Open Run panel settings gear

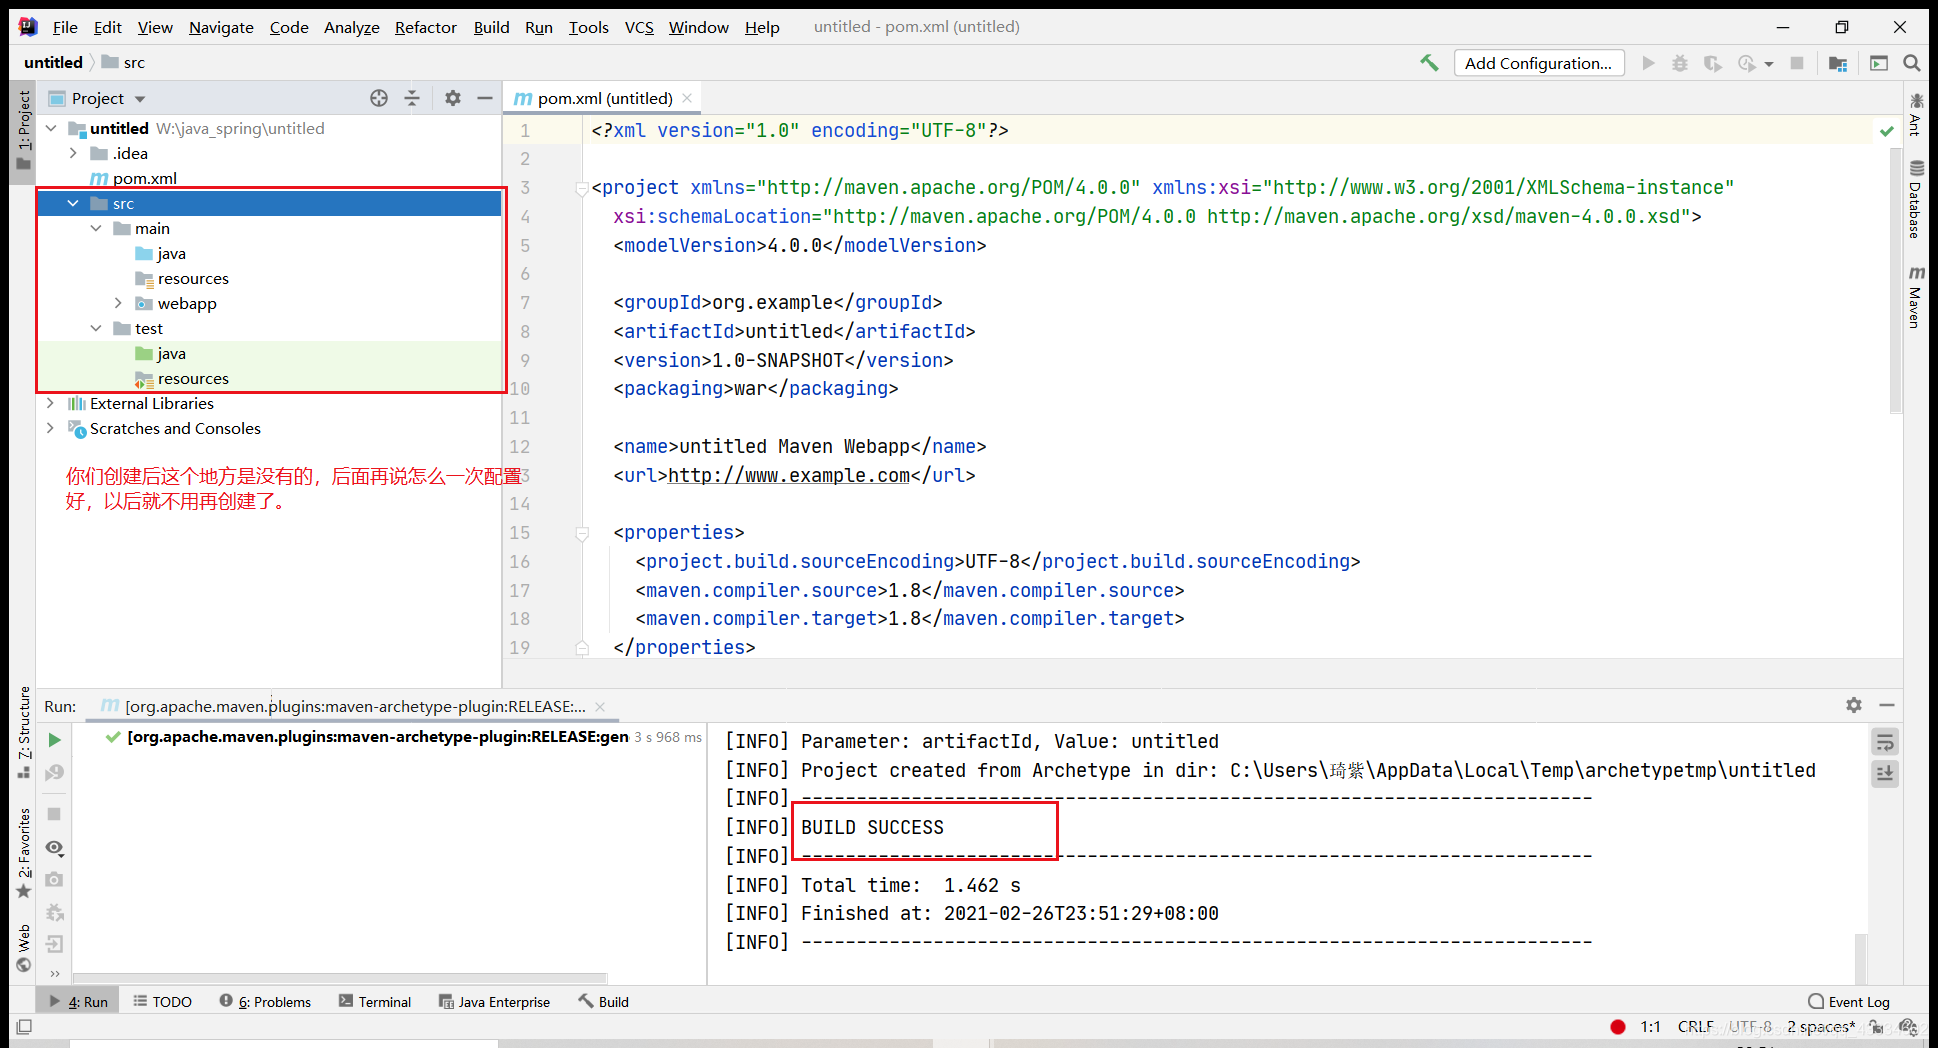click(1854, 705)
